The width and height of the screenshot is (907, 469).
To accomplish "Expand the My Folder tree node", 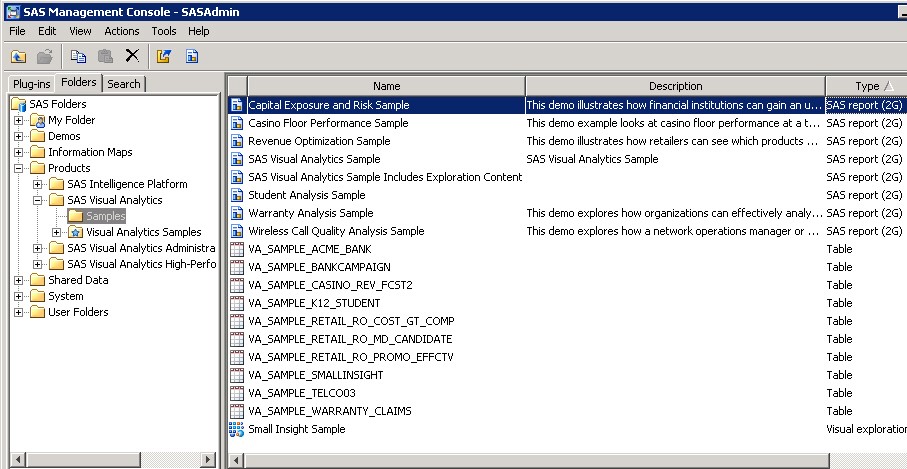I will pos(19,120).
